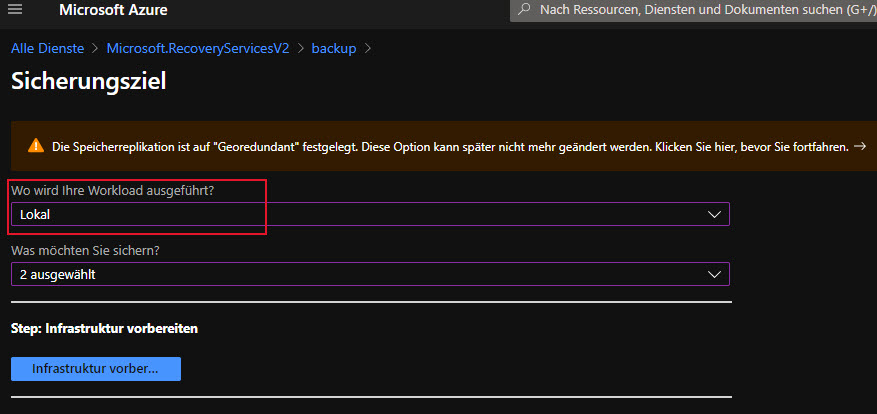Open the workload location dropdown showing Lokal
Viewport: 877px width, 414px height.
(370, 214)
